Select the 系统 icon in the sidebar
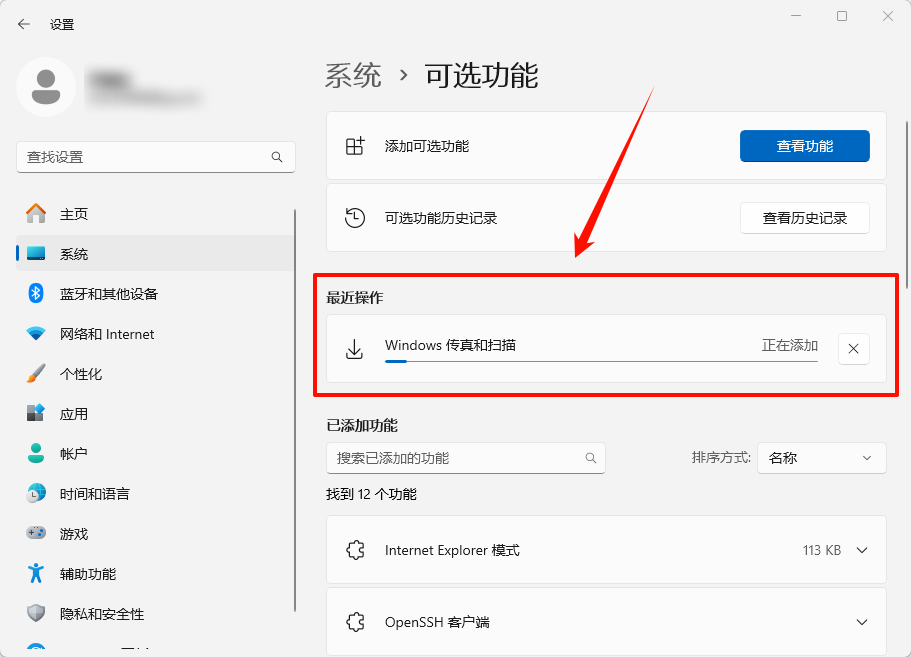 (x=36, y=253)
